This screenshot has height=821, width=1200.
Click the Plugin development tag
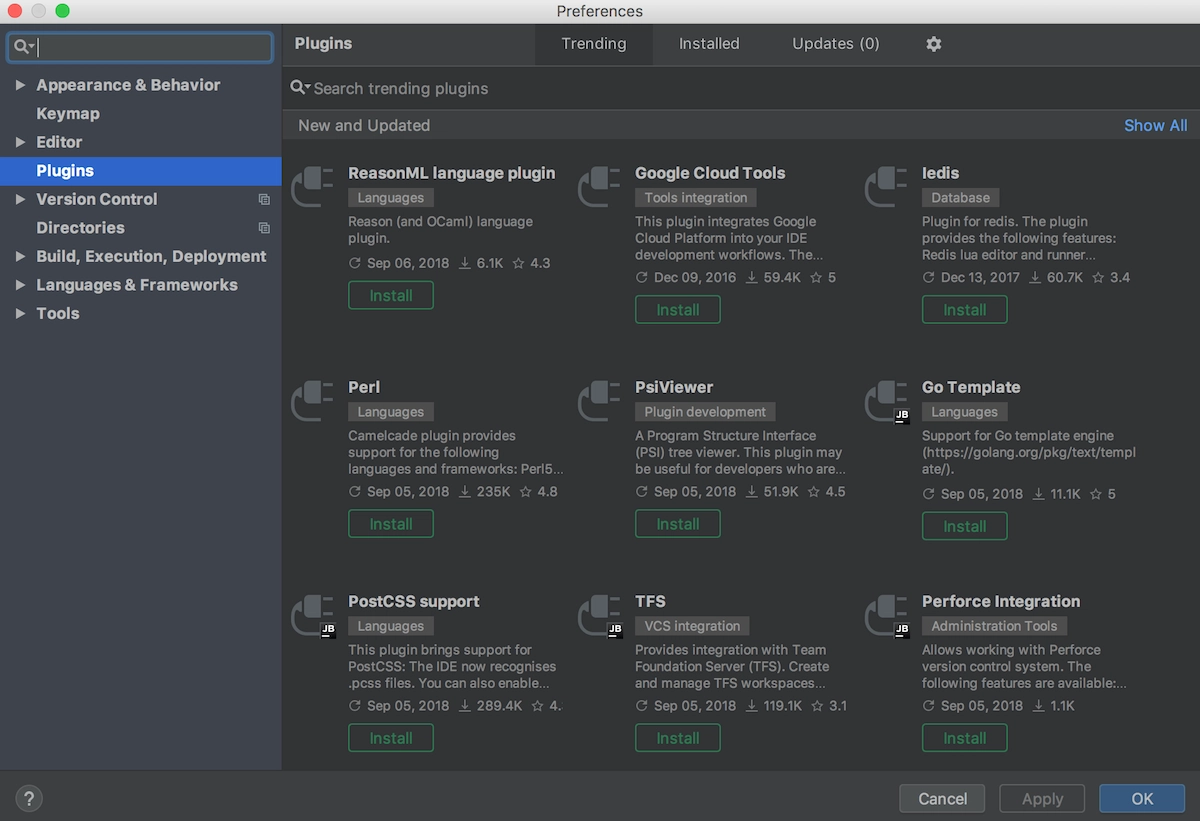[705, 412]
